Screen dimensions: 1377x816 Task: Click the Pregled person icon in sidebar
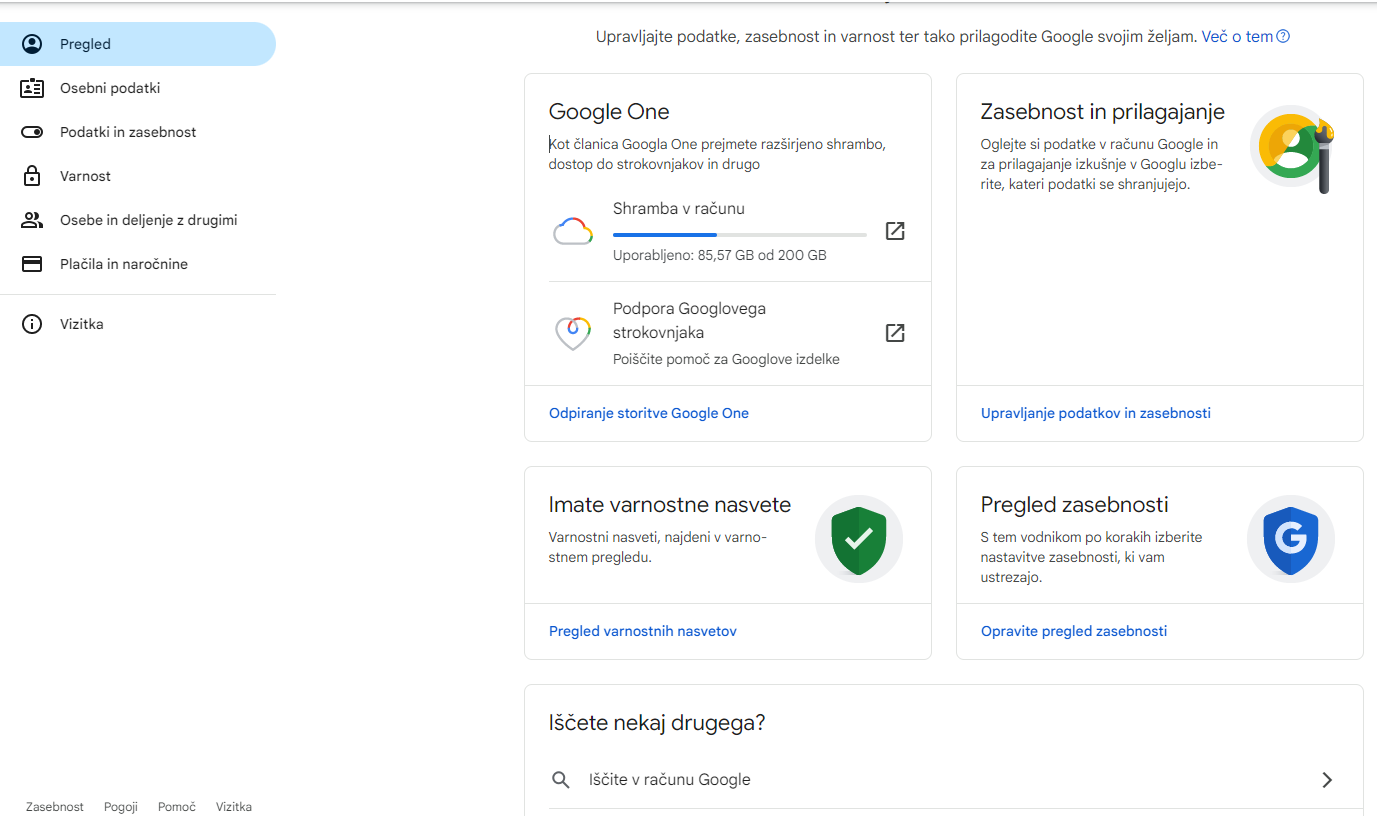[x=32, y=44]
